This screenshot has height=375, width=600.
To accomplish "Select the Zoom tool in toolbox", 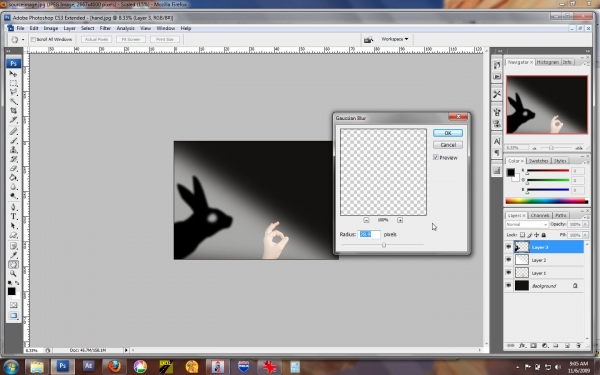I will click(13, 274).
